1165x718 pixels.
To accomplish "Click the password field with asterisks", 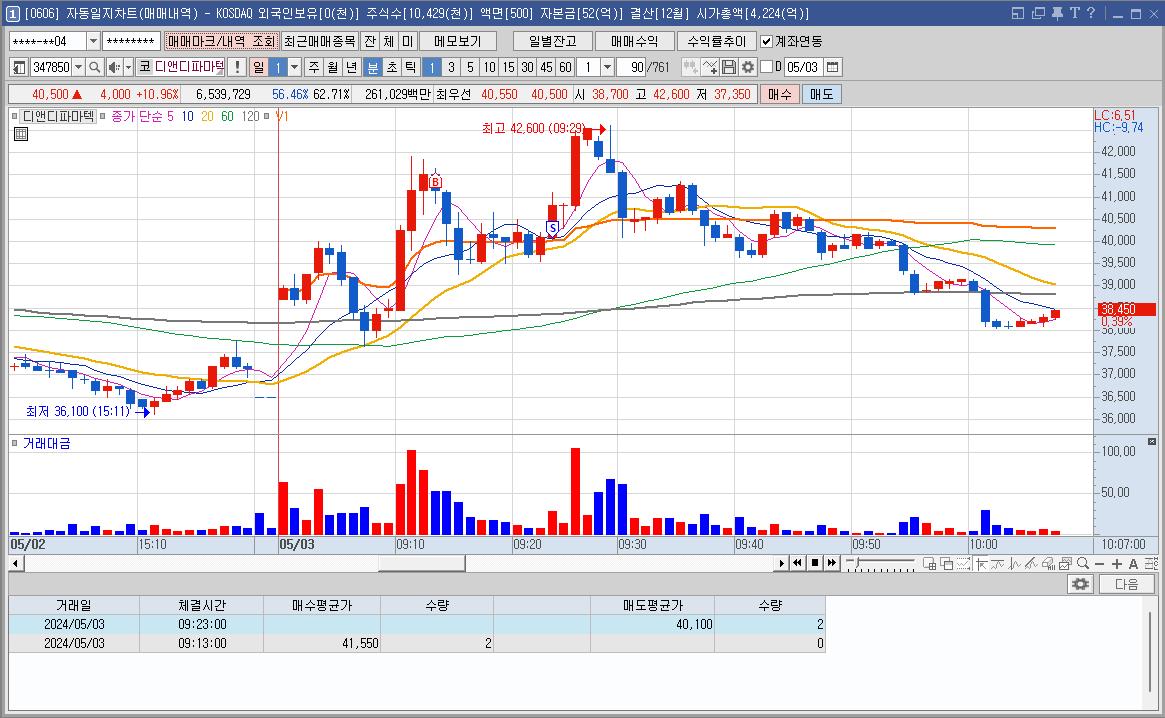I will [x=131, y=42].
